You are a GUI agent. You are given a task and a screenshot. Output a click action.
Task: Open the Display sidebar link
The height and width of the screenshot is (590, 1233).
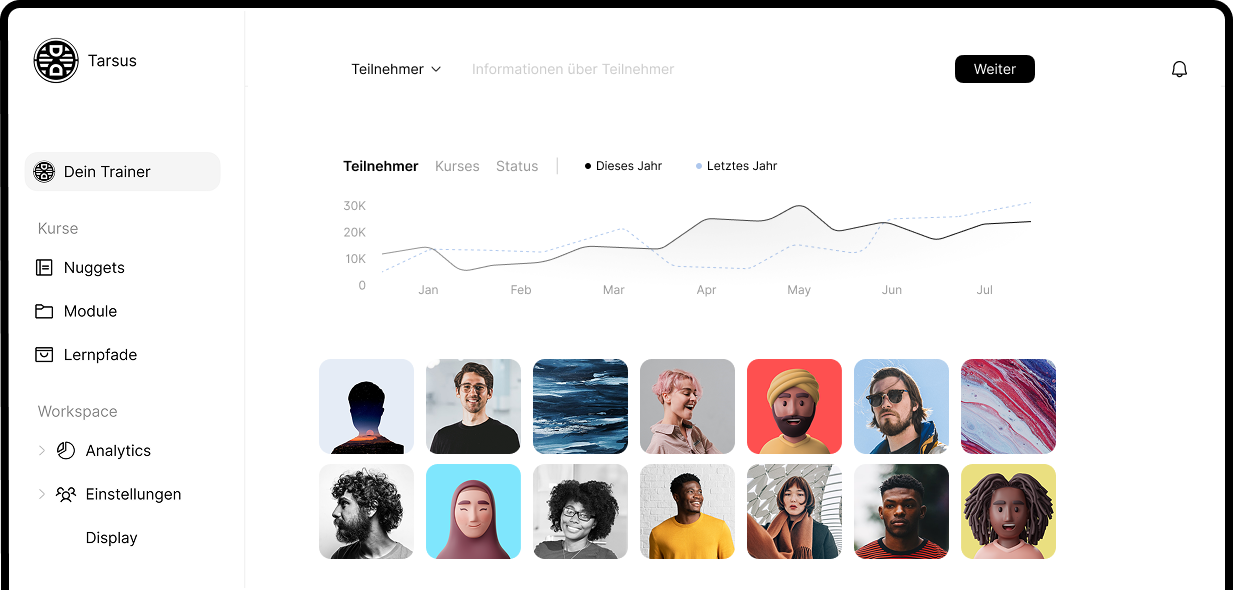click(x=111, y=538)
